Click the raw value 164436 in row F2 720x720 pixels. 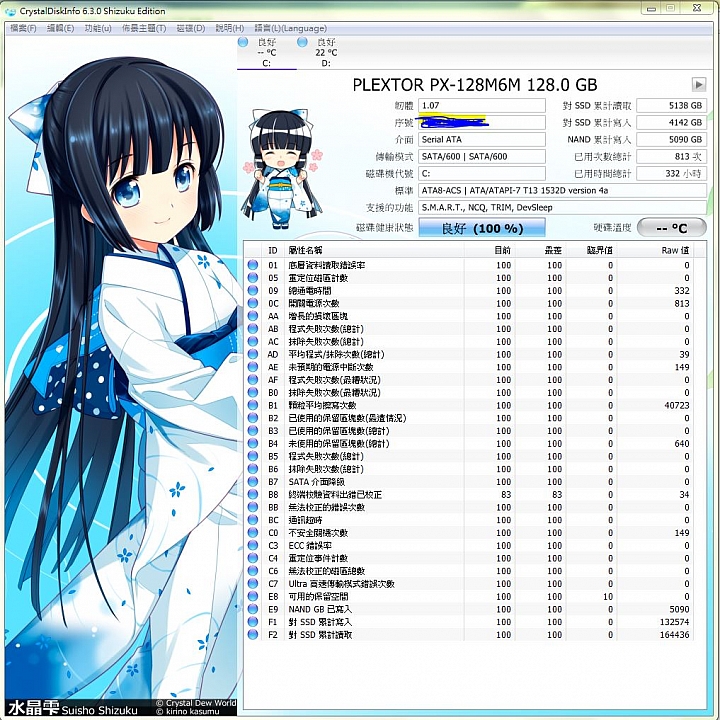point(674,635)
